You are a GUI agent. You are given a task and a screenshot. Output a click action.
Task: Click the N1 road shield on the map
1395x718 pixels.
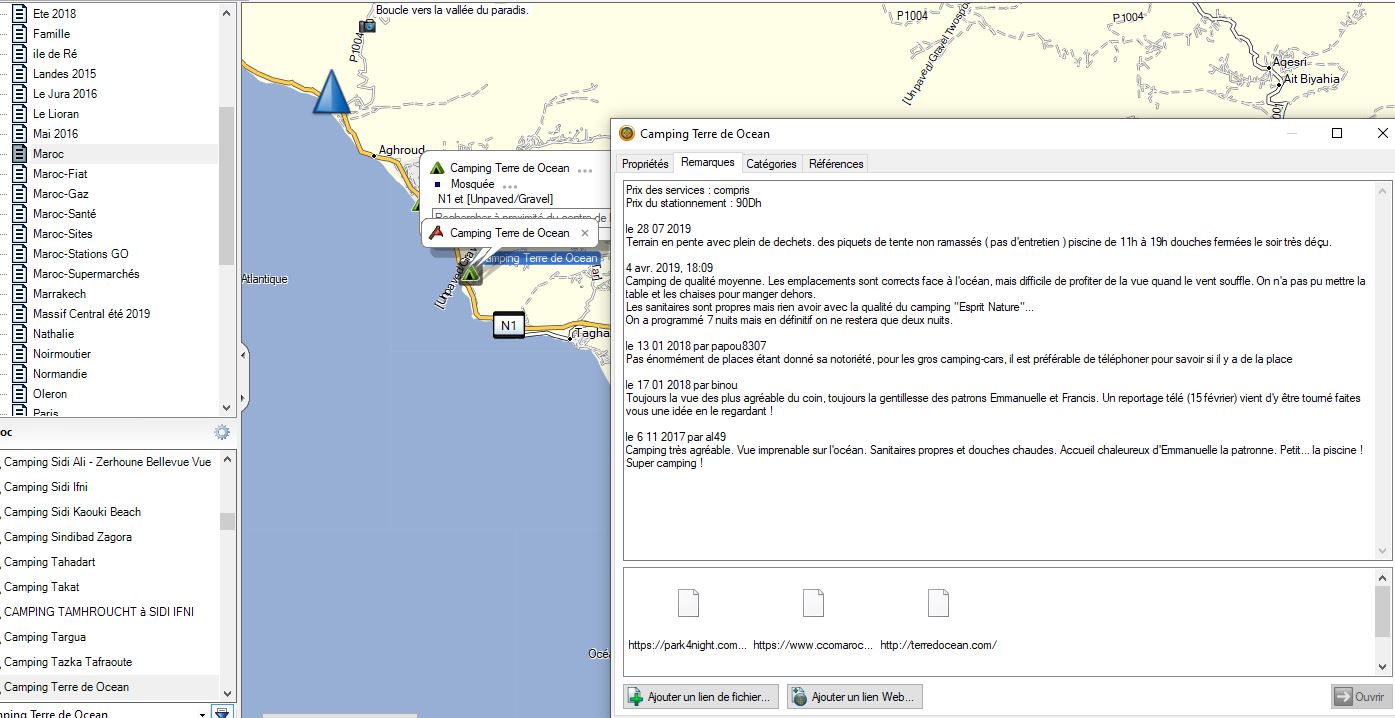pyautogui.click(x=509, y=326)
